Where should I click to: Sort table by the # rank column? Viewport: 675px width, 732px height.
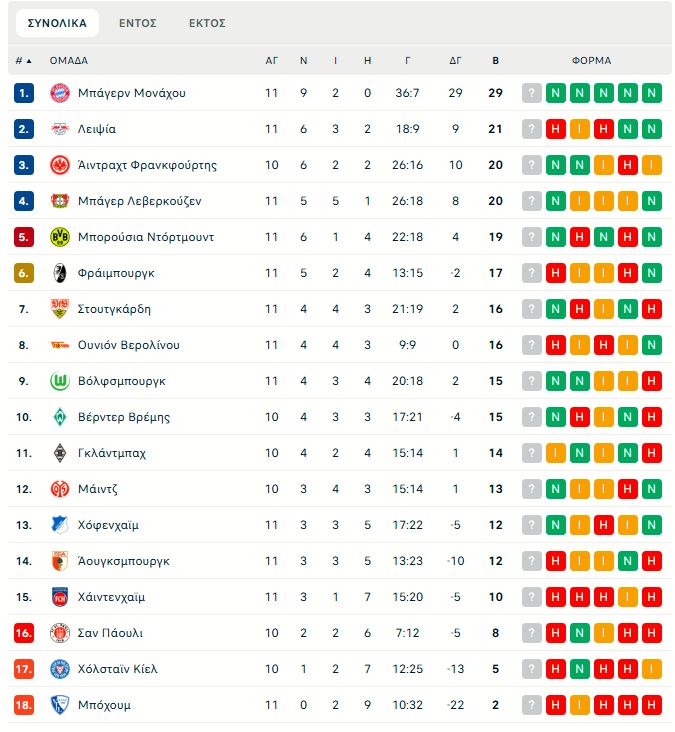pos(23,60)
